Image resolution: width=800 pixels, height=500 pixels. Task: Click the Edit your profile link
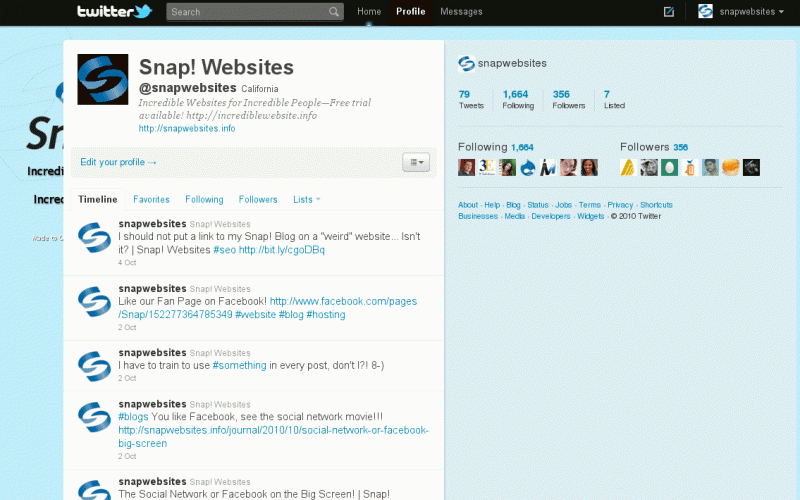[118, 162]
